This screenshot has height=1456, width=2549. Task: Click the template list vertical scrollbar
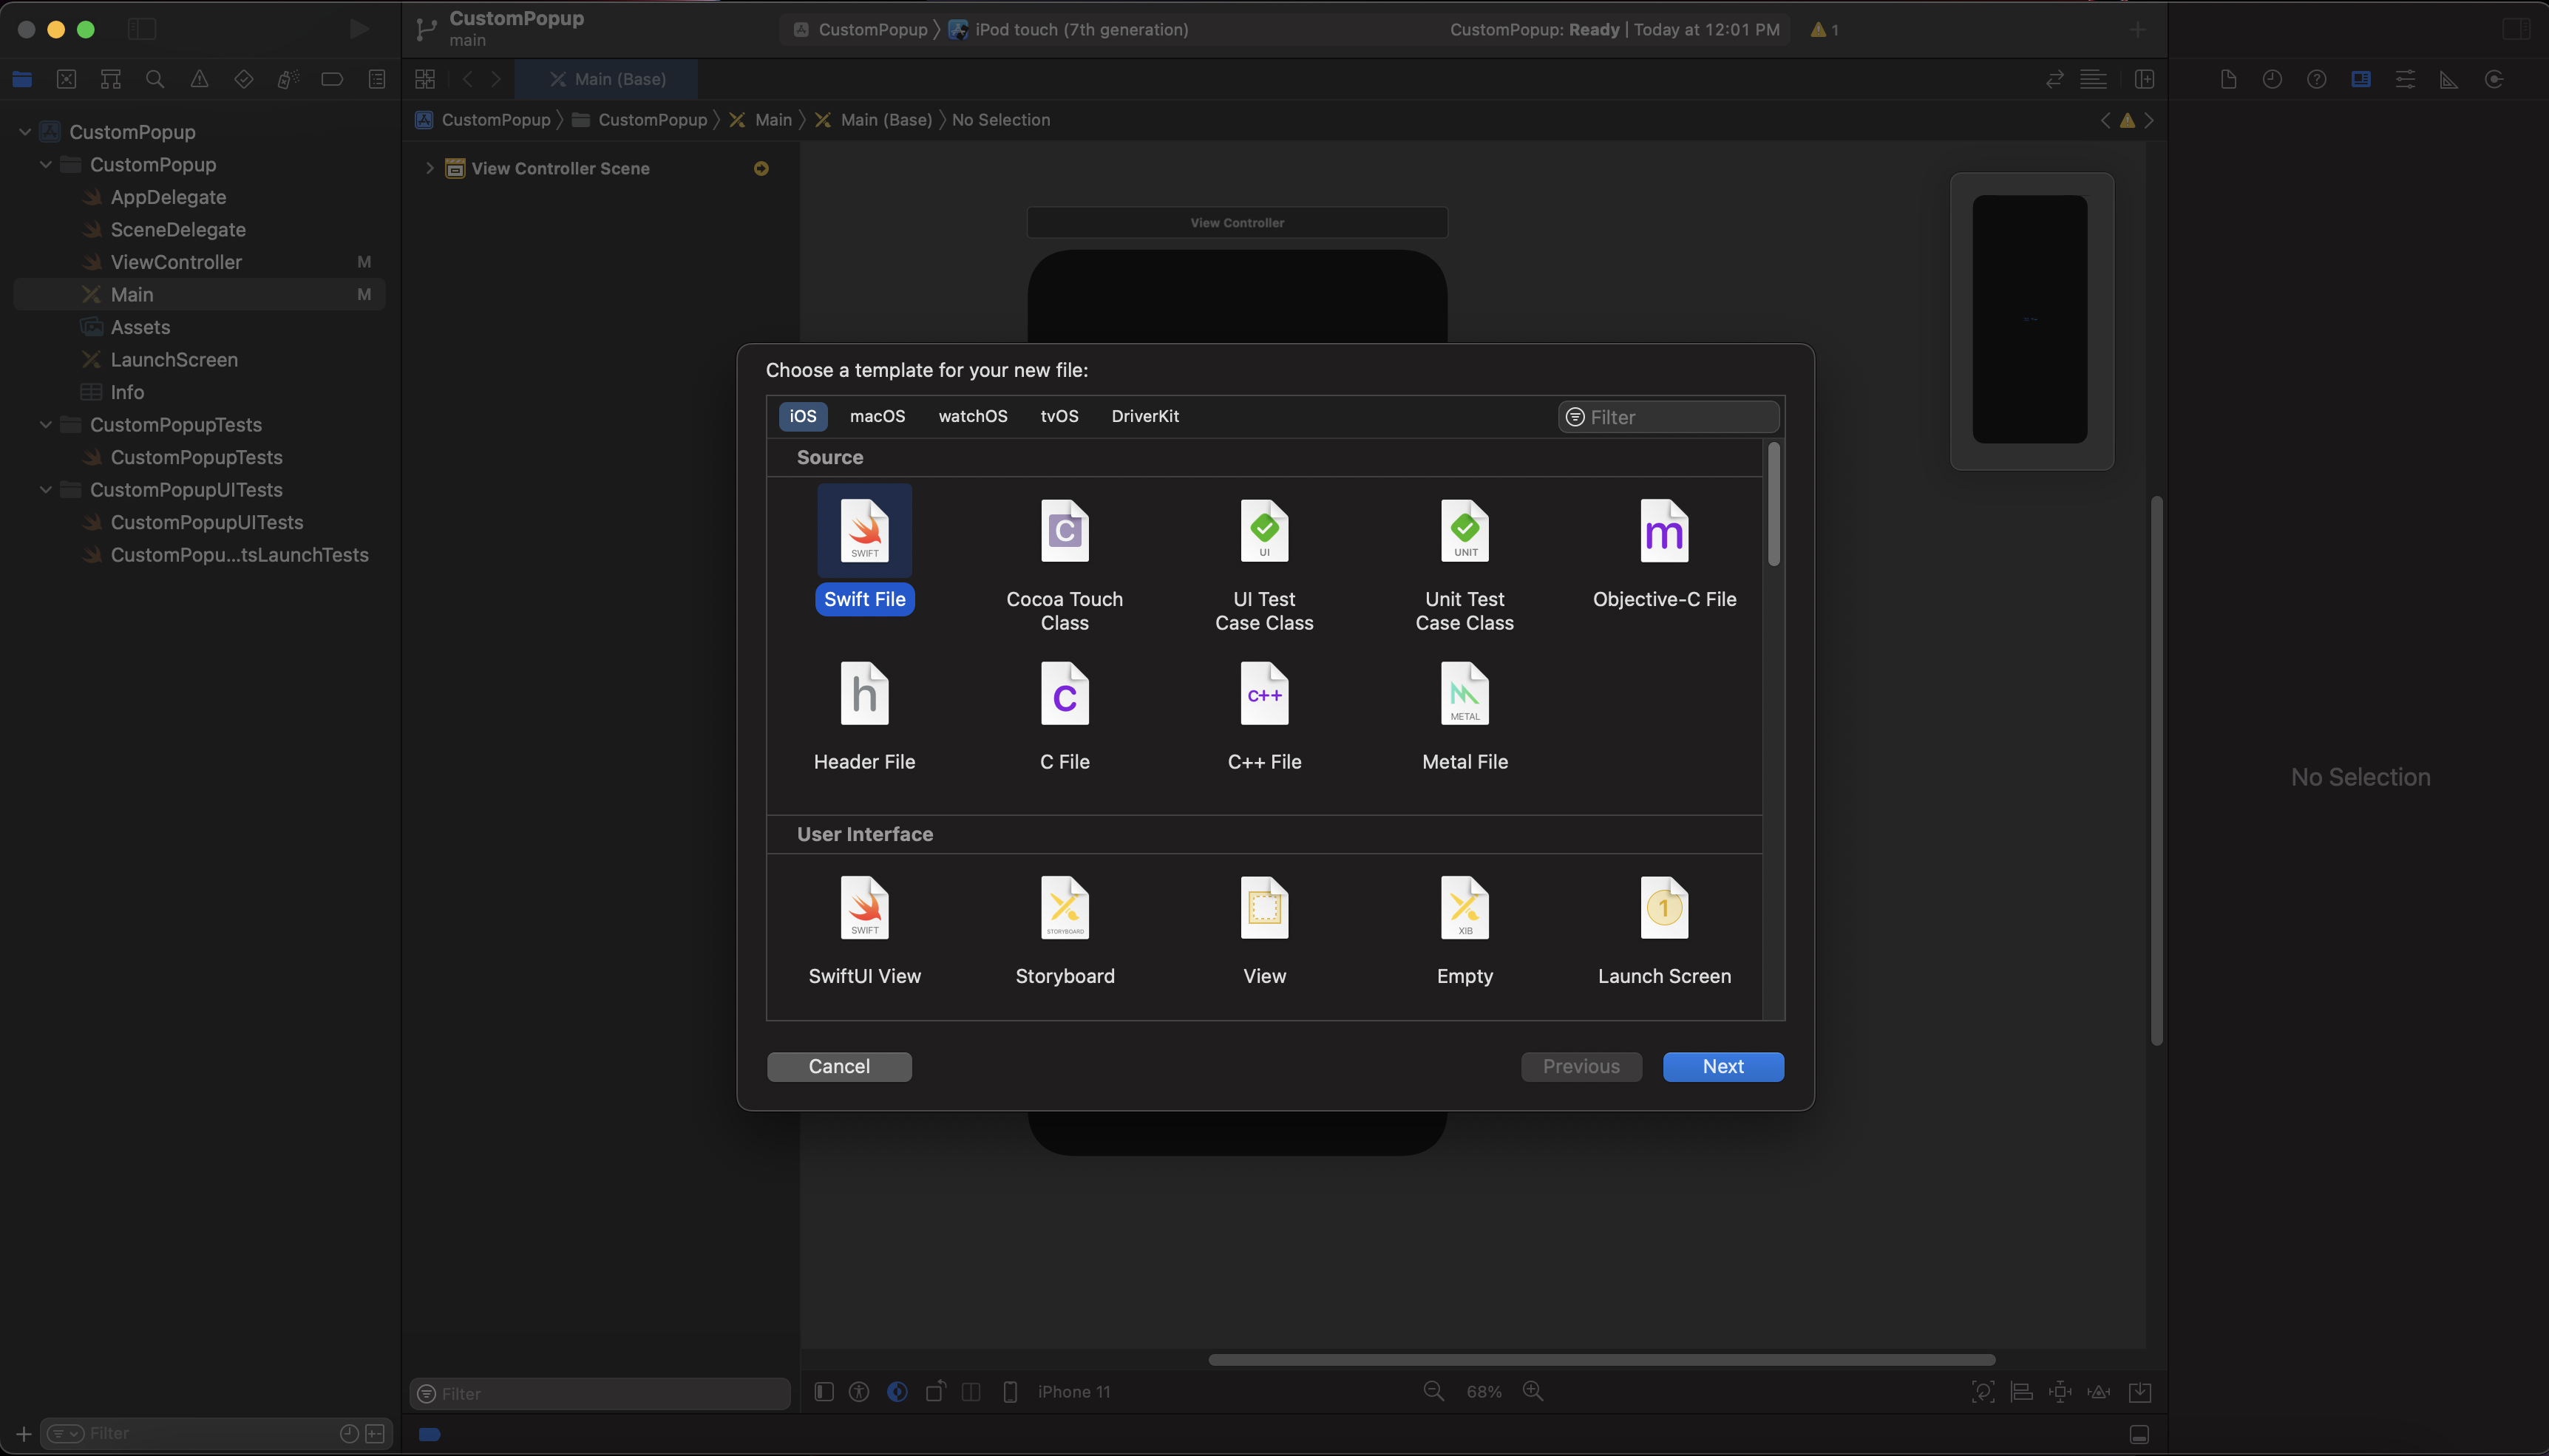(1773, 504)
